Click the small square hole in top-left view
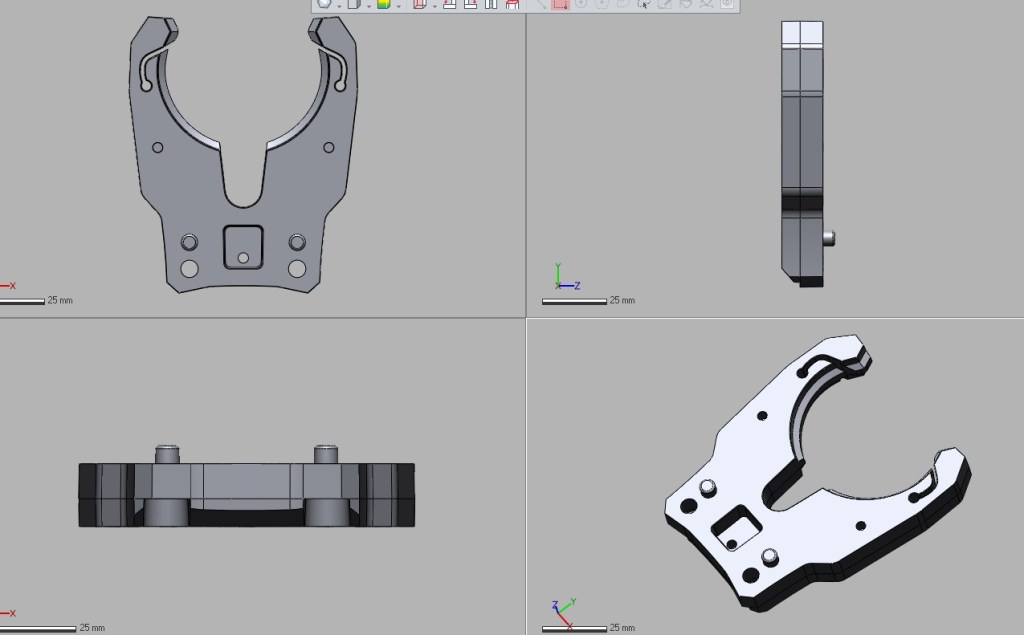The width and height of the screenshot is (1024, 635). (x=243, y=246)
